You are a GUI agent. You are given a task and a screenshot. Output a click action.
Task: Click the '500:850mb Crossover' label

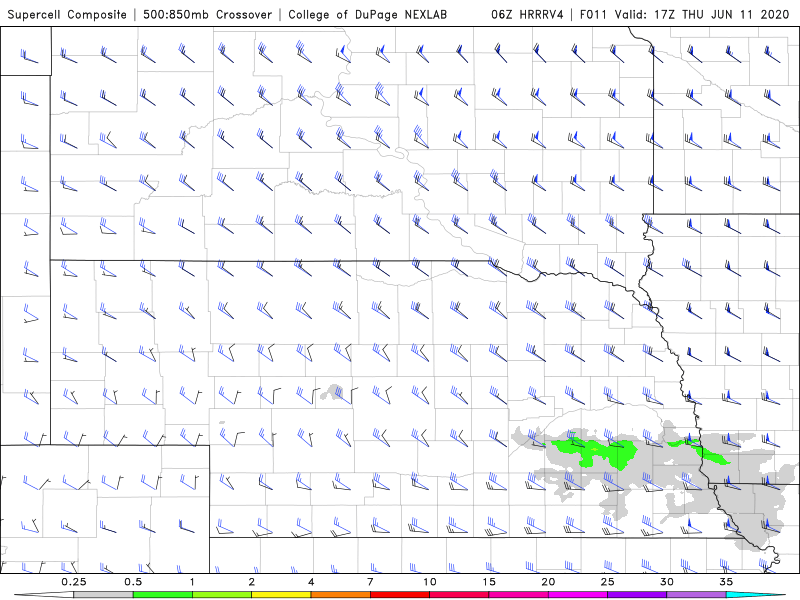point(207,14)
